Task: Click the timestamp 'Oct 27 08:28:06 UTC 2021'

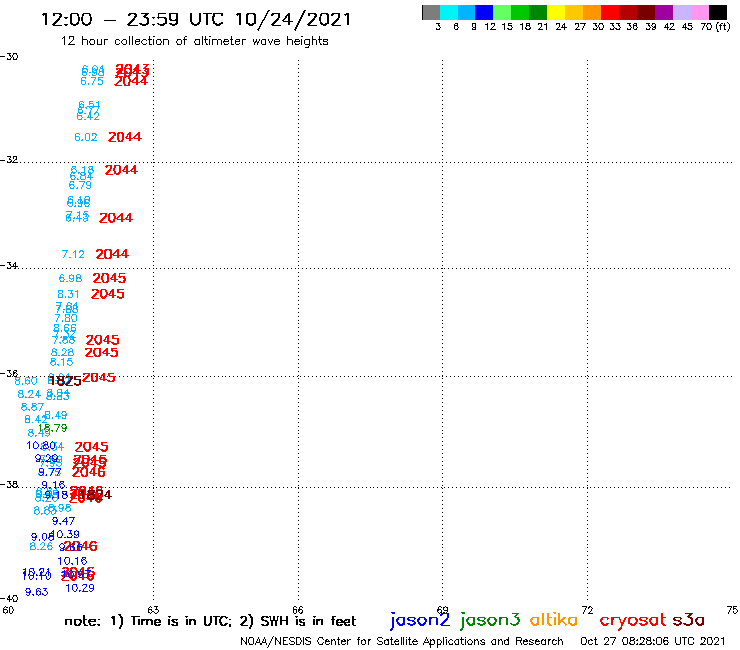Action: (653, 642)
